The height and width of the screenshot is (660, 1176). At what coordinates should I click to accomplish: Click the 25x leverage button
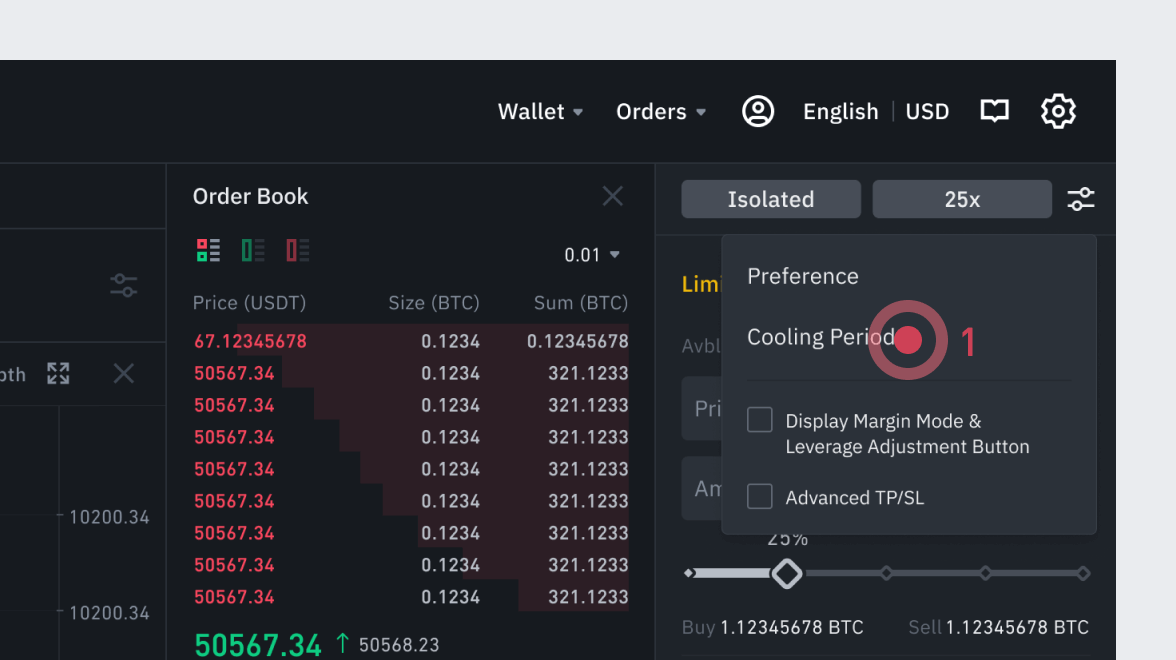click(962, 199)
